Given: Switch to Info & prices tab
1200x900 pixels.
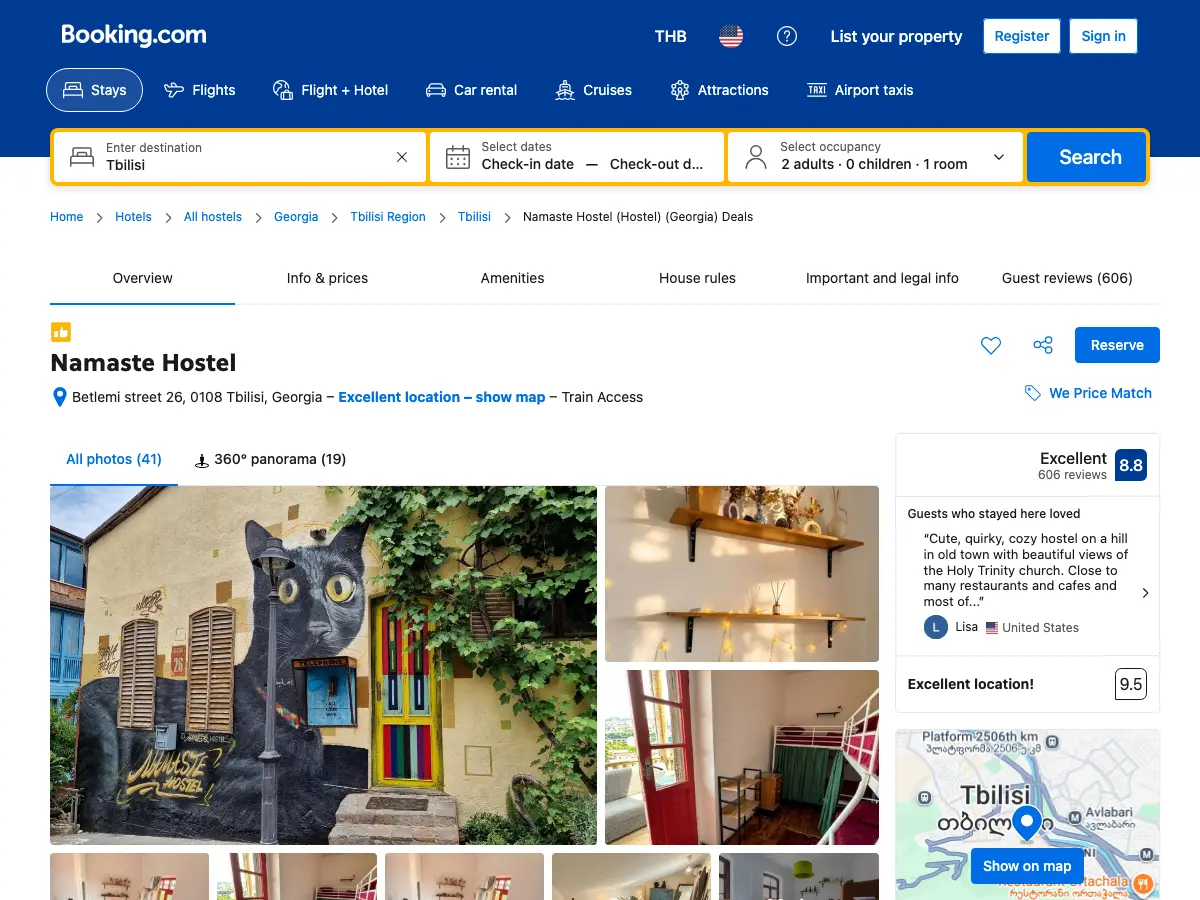Looking at the screenshot, I should point(327,279).
